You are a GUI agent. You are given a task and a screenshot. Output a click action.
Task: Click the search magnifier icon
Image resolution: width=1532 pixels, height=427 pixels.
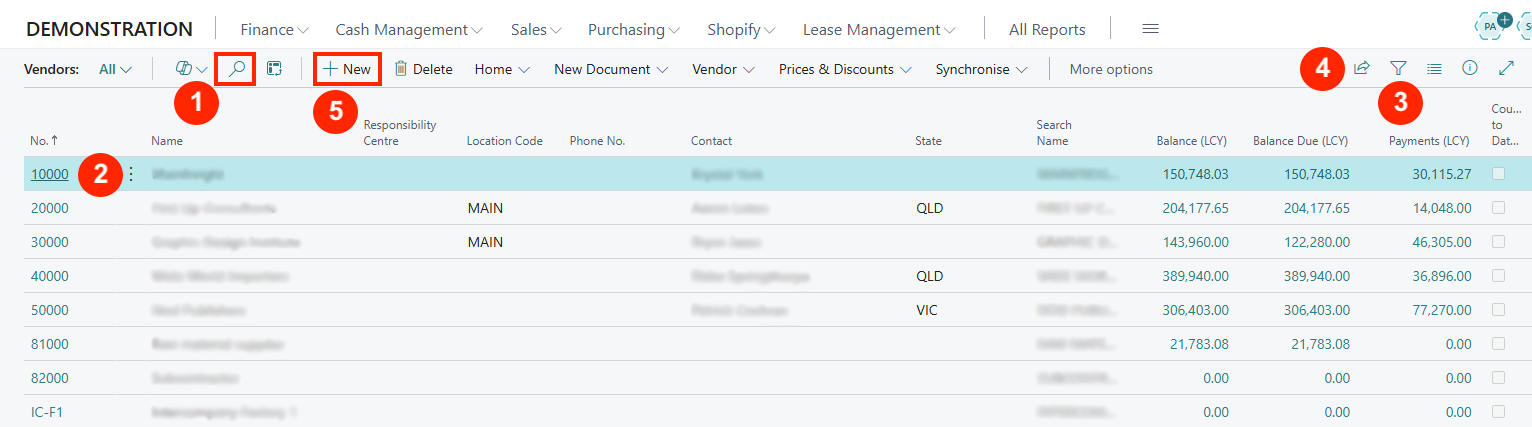(237, 69)
